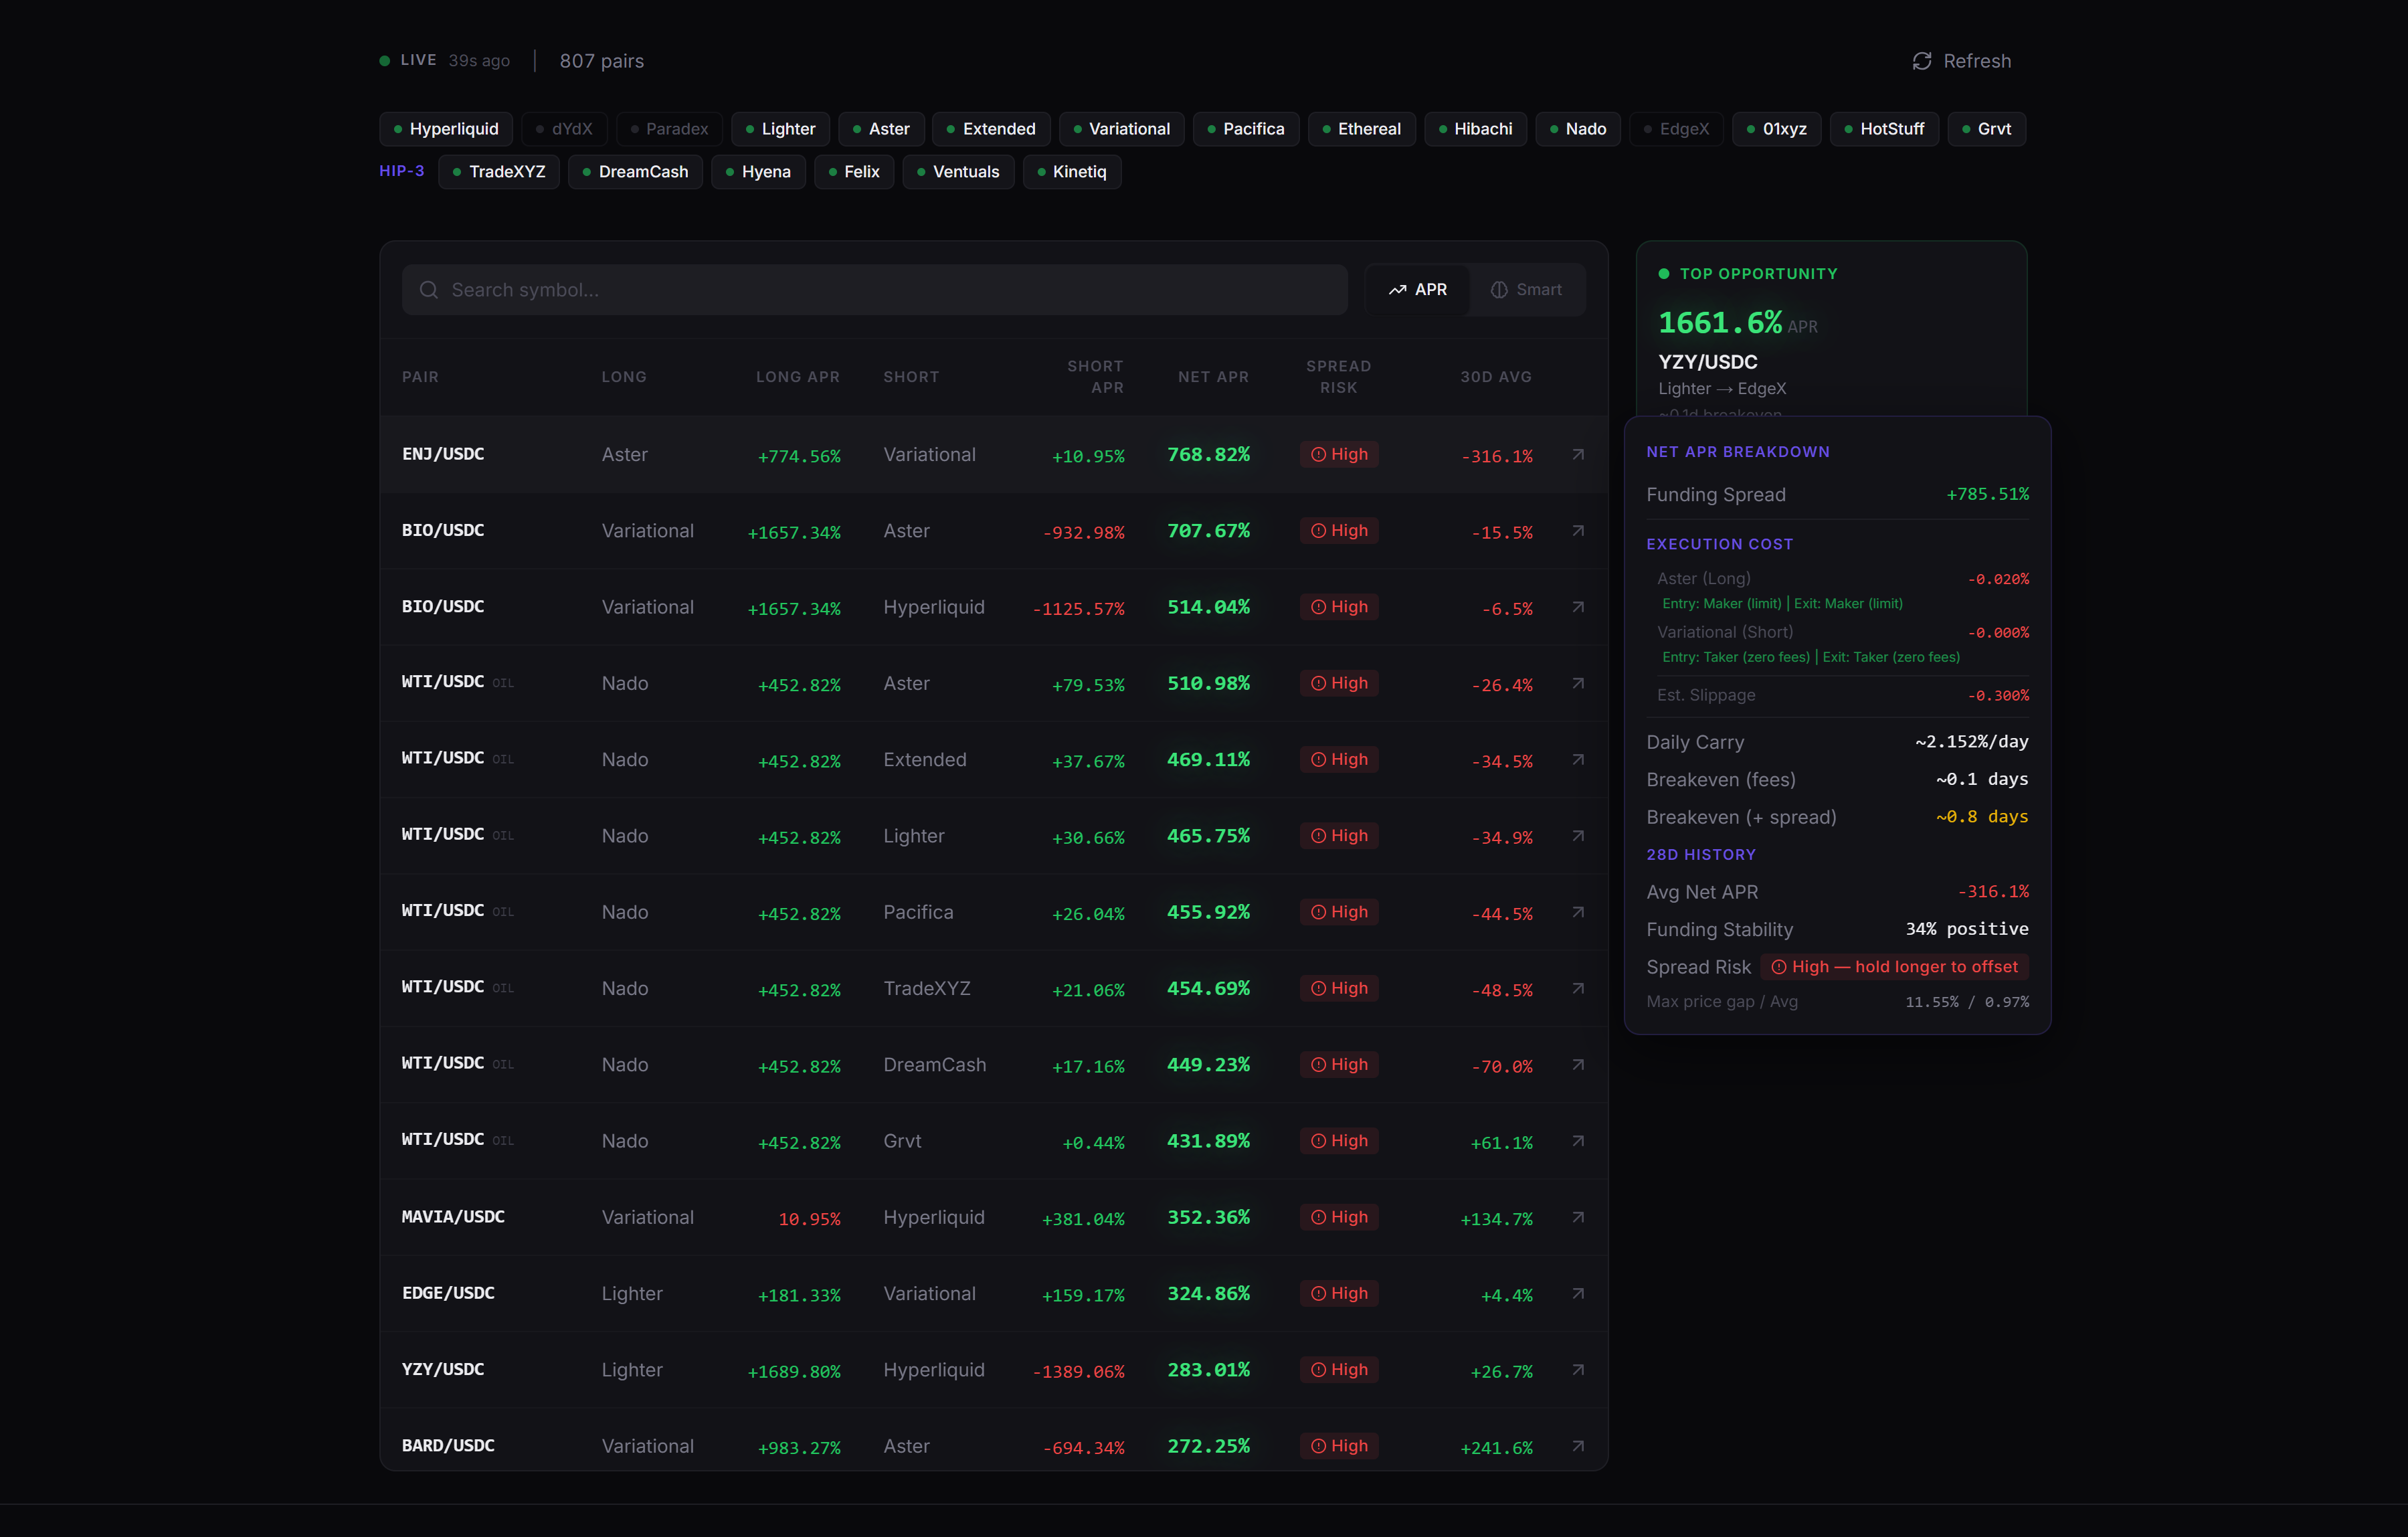Image resolution: width=2408 pixels, height=1537 pixels.
Task: Click the refresh circular arrows icon
Action: tap(1921, 61)
